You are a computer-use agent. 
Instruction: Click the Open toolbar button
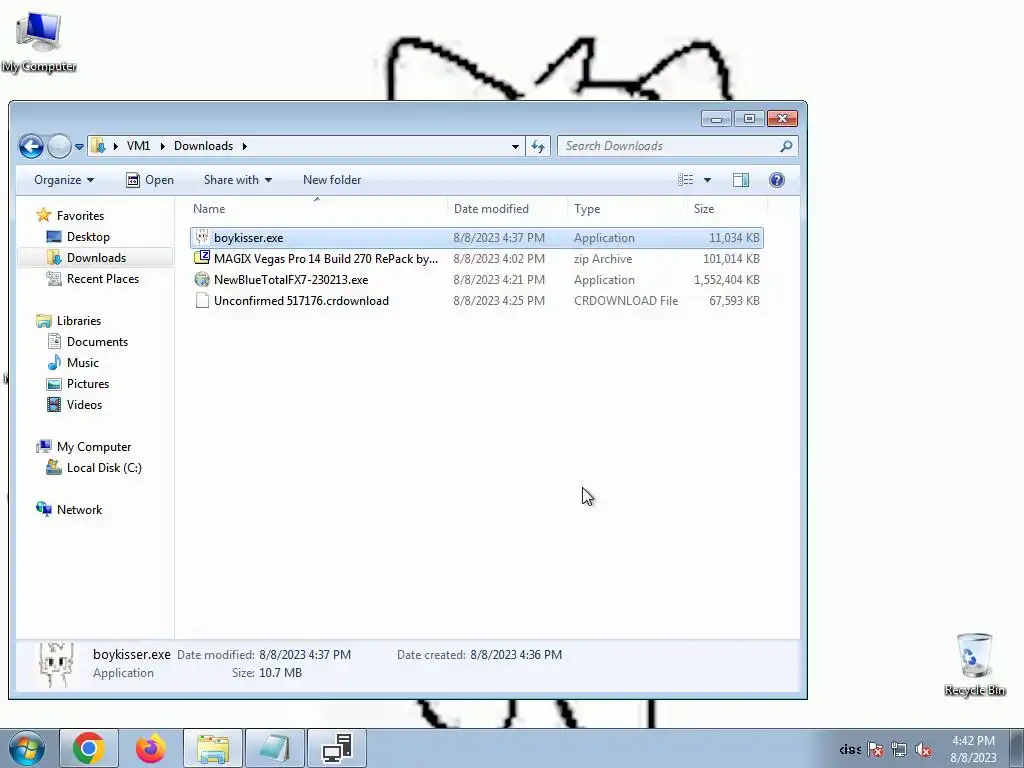pos(150,180)
